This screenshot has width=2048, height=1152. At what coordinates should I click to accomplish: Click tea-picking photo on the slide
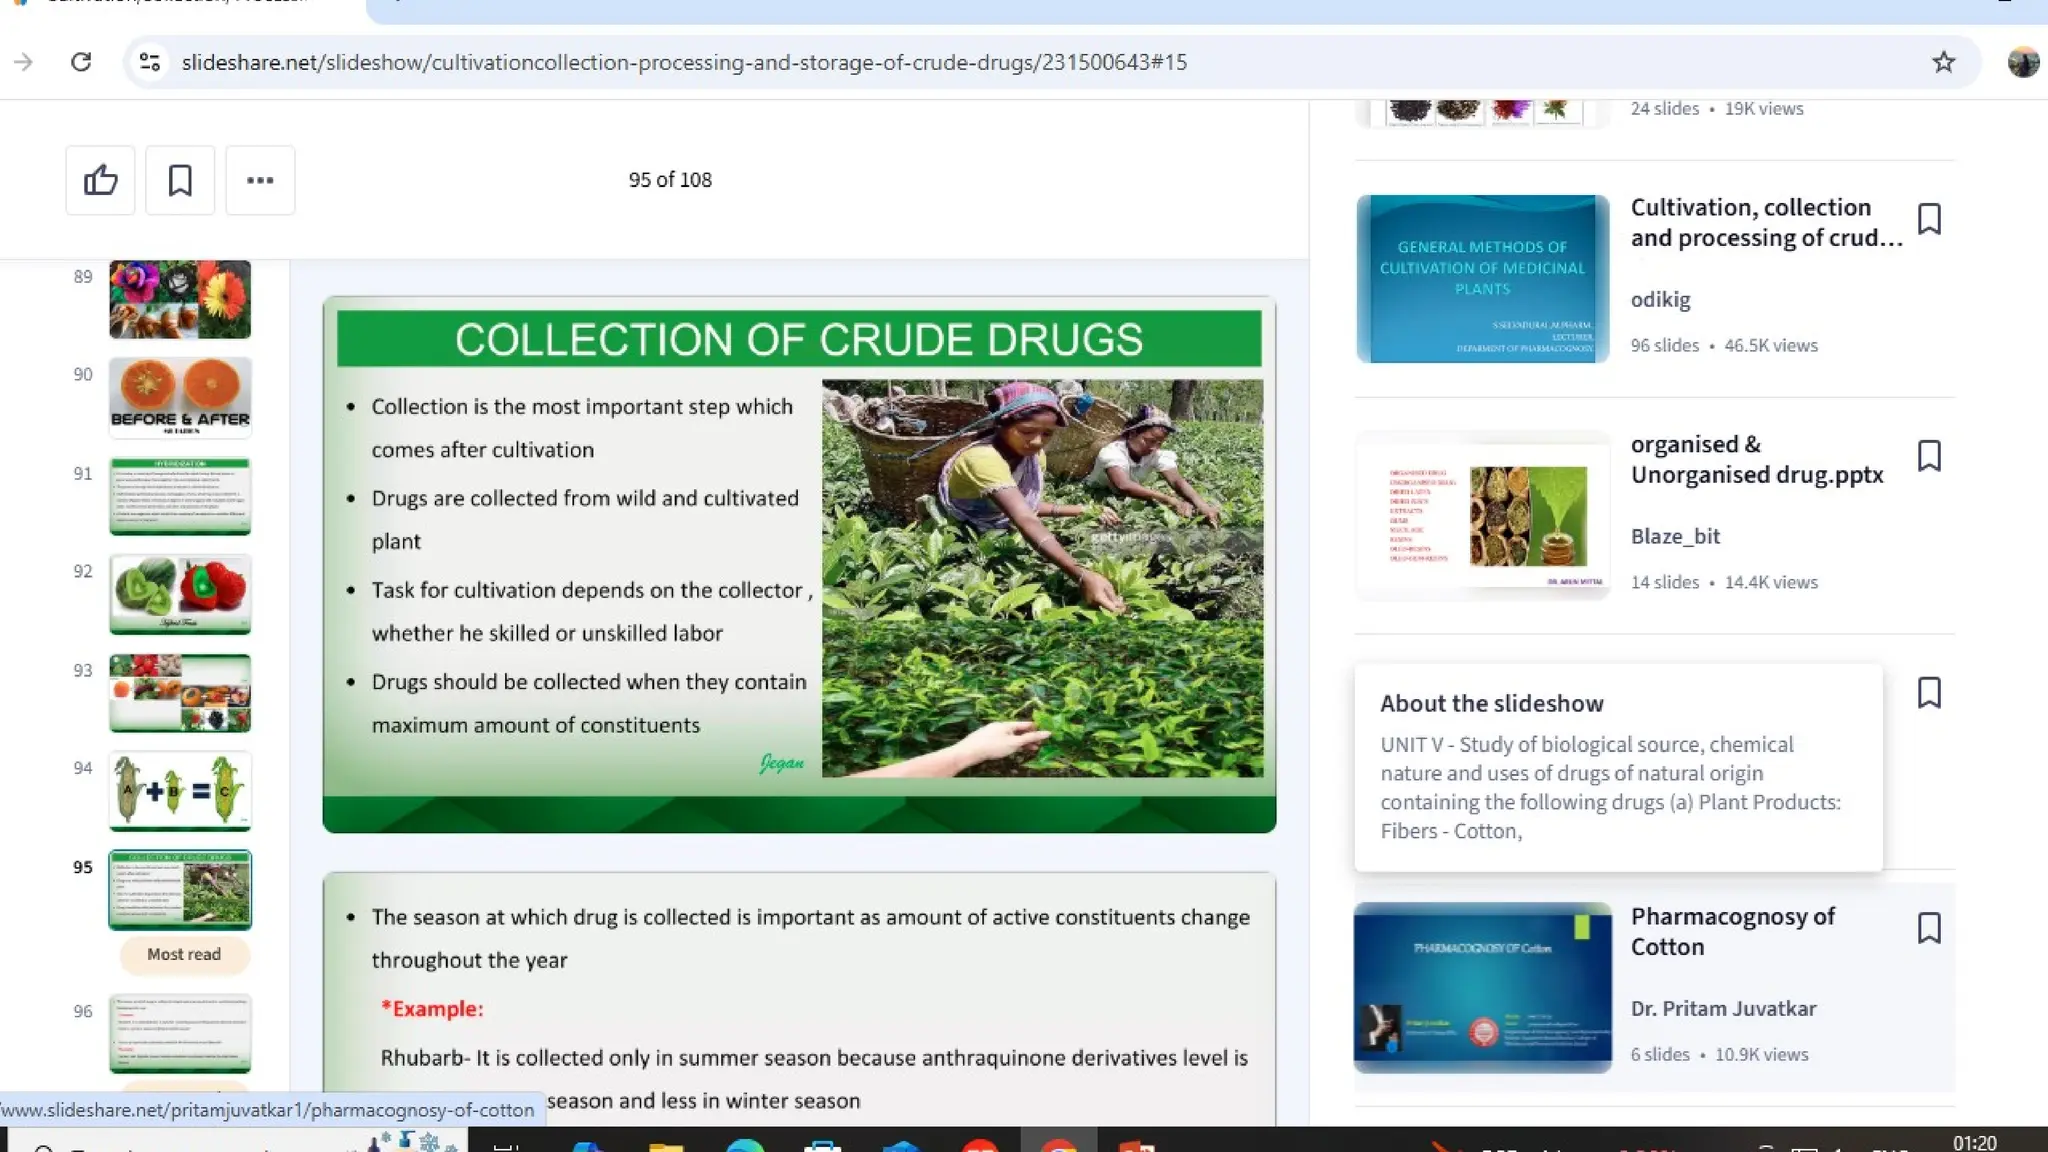(x=1042, y=578)
